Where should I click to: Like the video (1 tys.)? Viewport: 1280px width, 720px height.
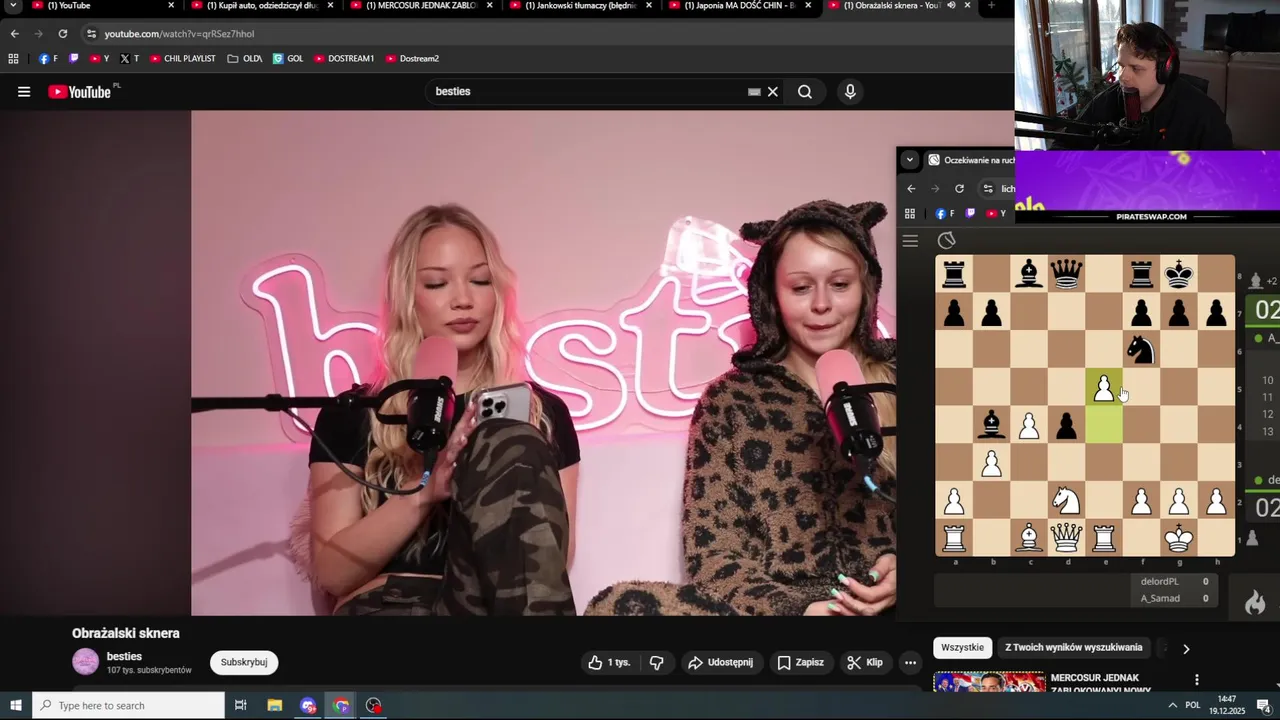click(610, 662)
